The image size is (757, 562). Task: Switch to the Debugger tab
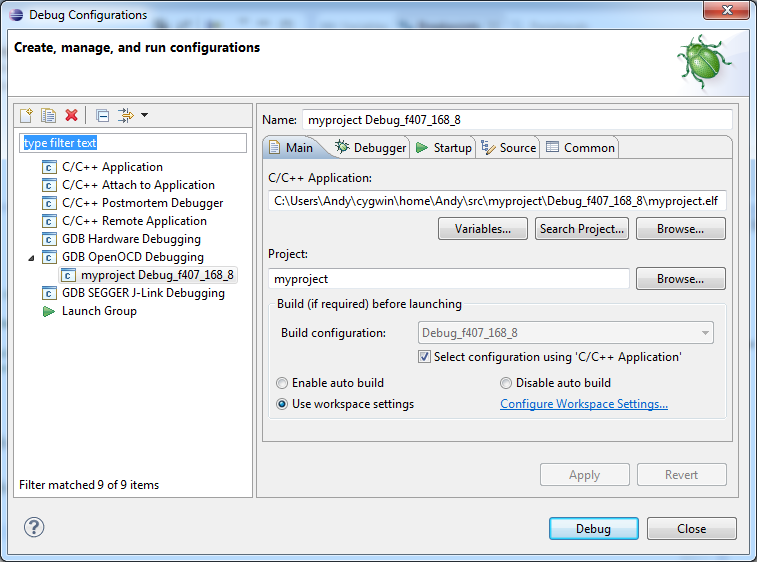click(x=371, y=147)
